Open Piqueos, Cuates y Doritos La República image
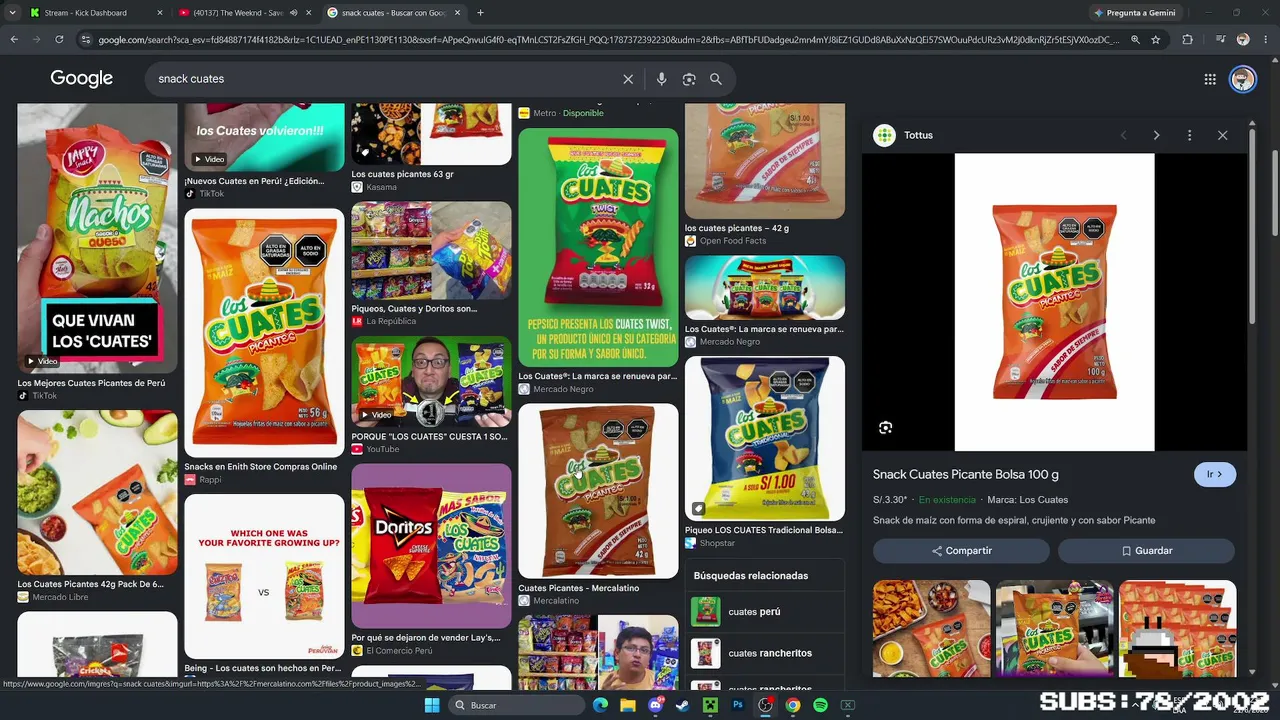Image resolution: width=1280 pixels, height=720 pixels. click(x=431, y=251)
